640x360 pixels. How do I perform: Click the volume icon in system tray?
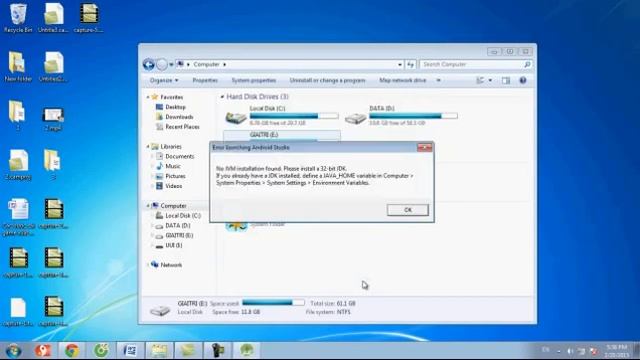point(570,351)
